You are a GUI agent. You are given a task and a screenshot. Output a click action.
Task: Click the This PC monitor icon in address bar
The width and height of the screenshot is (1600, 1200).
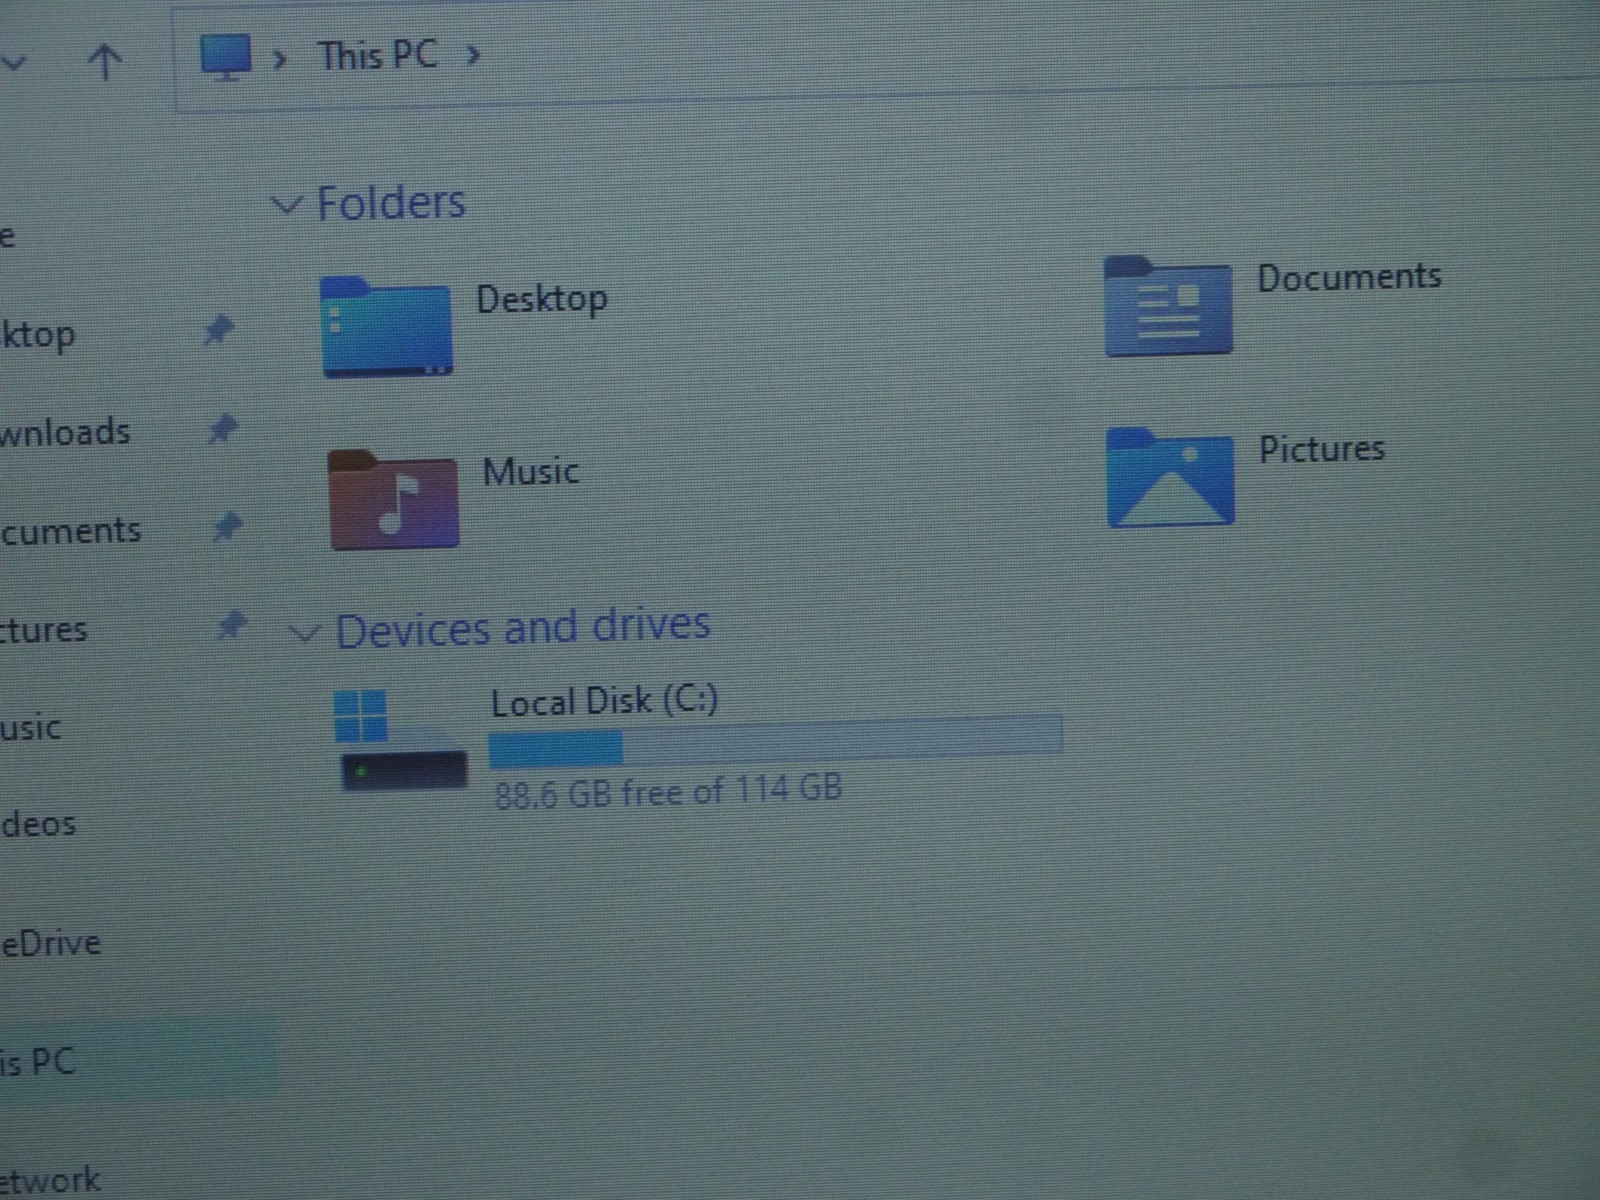pyautogui.click(x=225, y=57)
